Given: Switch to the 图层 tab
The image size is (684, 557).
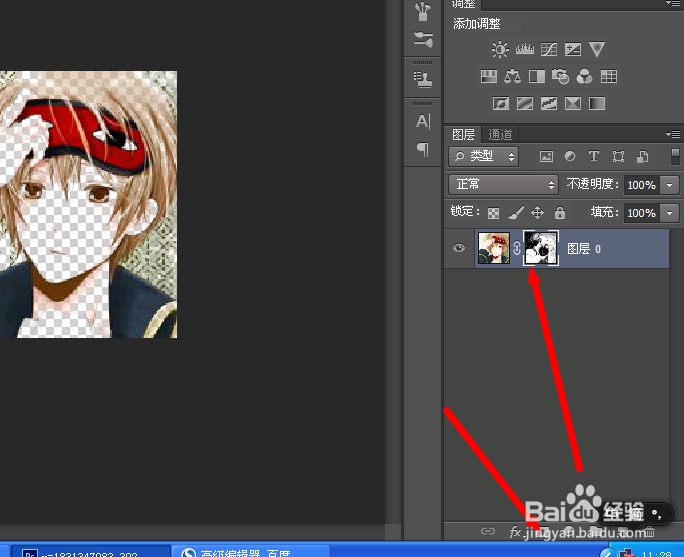Looking at the screenshot, I should coord(463,135).
